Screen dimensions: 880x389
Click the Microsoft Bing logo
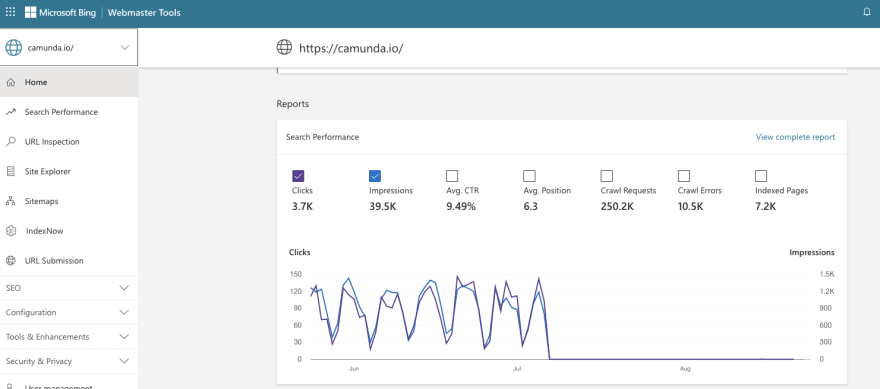coord(60,12)
